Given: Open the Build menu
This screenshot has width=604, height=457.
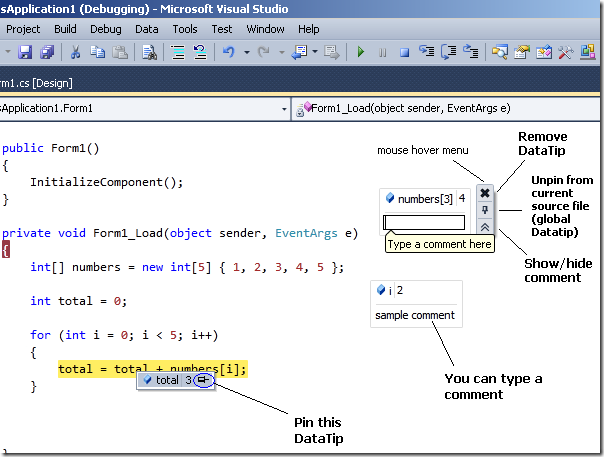Looking at the screenshot, I should [x=65, y=29].
